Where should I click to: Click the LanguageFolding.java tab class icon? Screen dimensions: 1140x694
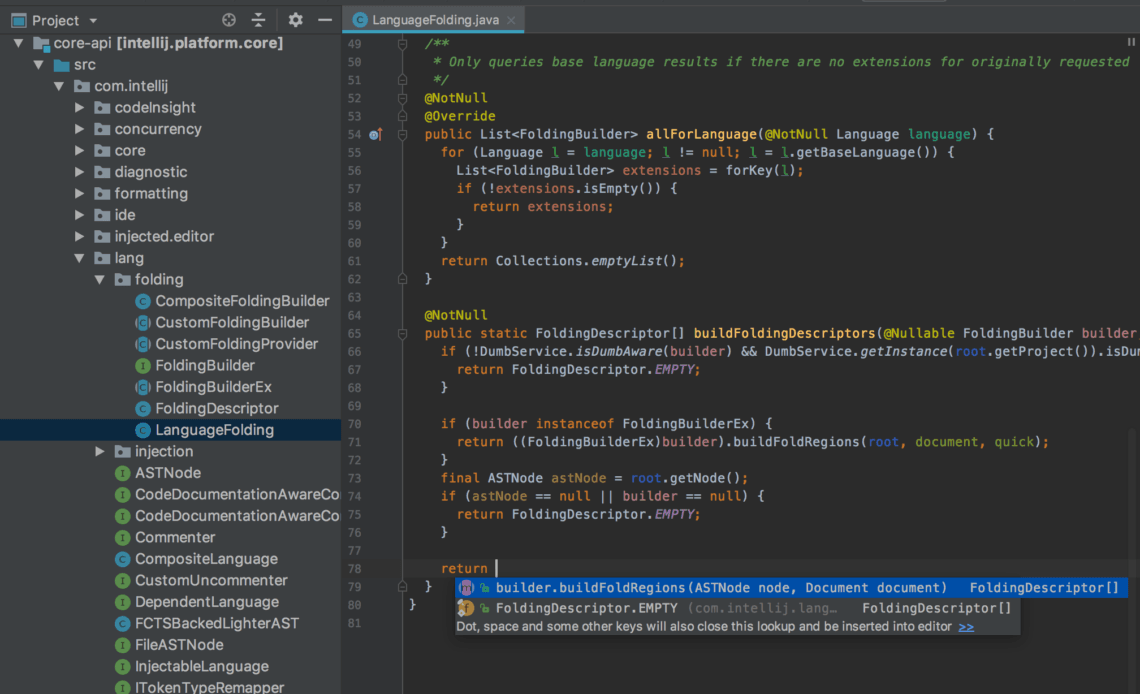pyautogui.click(x=359, y=20)
